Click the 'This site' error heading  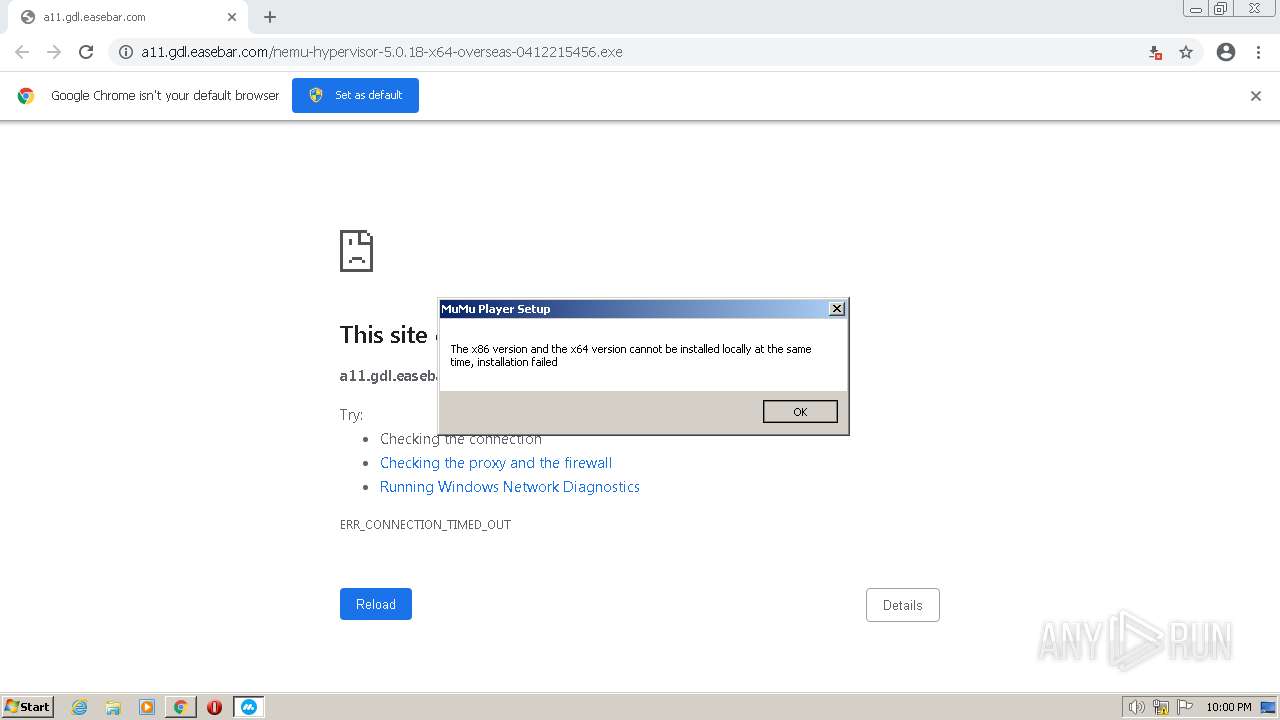[x=384, y=335]
